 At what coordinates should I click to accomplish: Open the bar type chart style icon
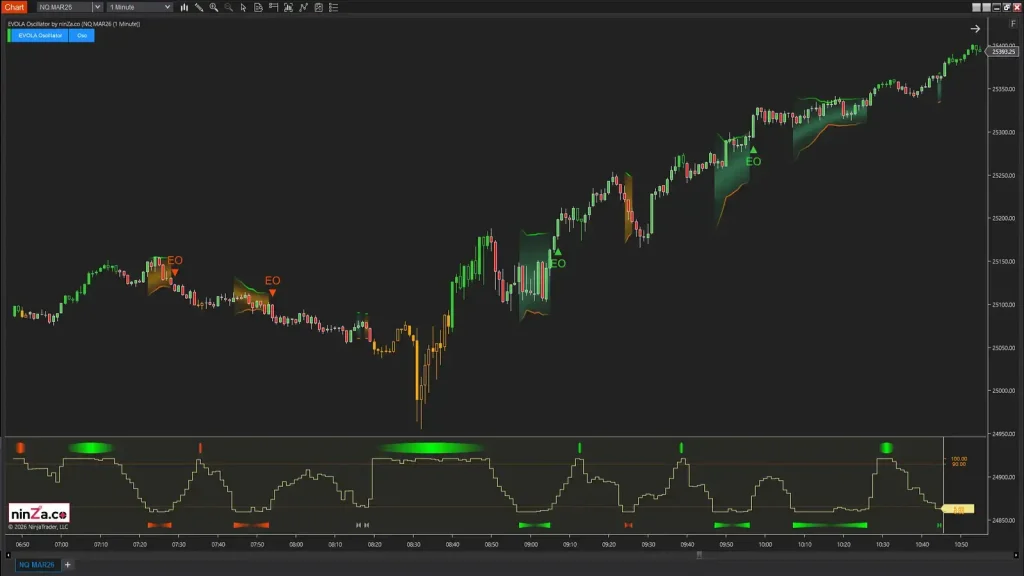point(184,7)
